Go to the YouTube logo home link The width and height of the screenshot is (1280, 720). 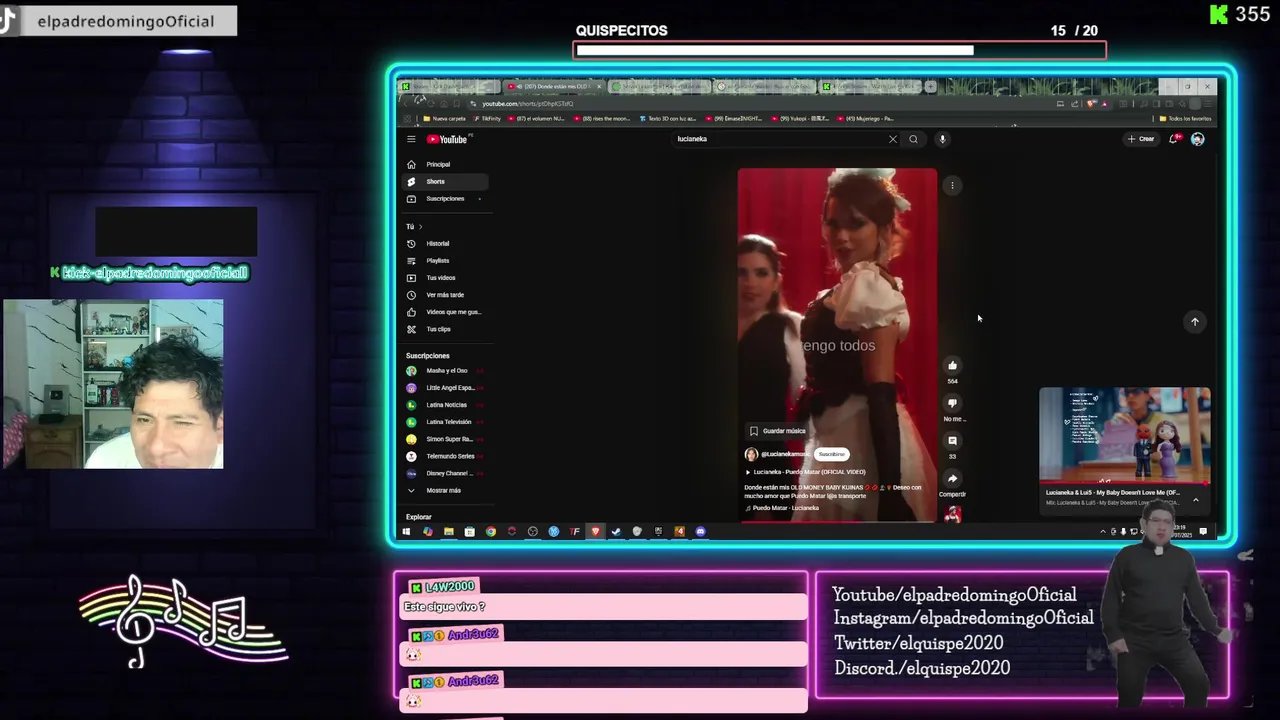(447, 139)
